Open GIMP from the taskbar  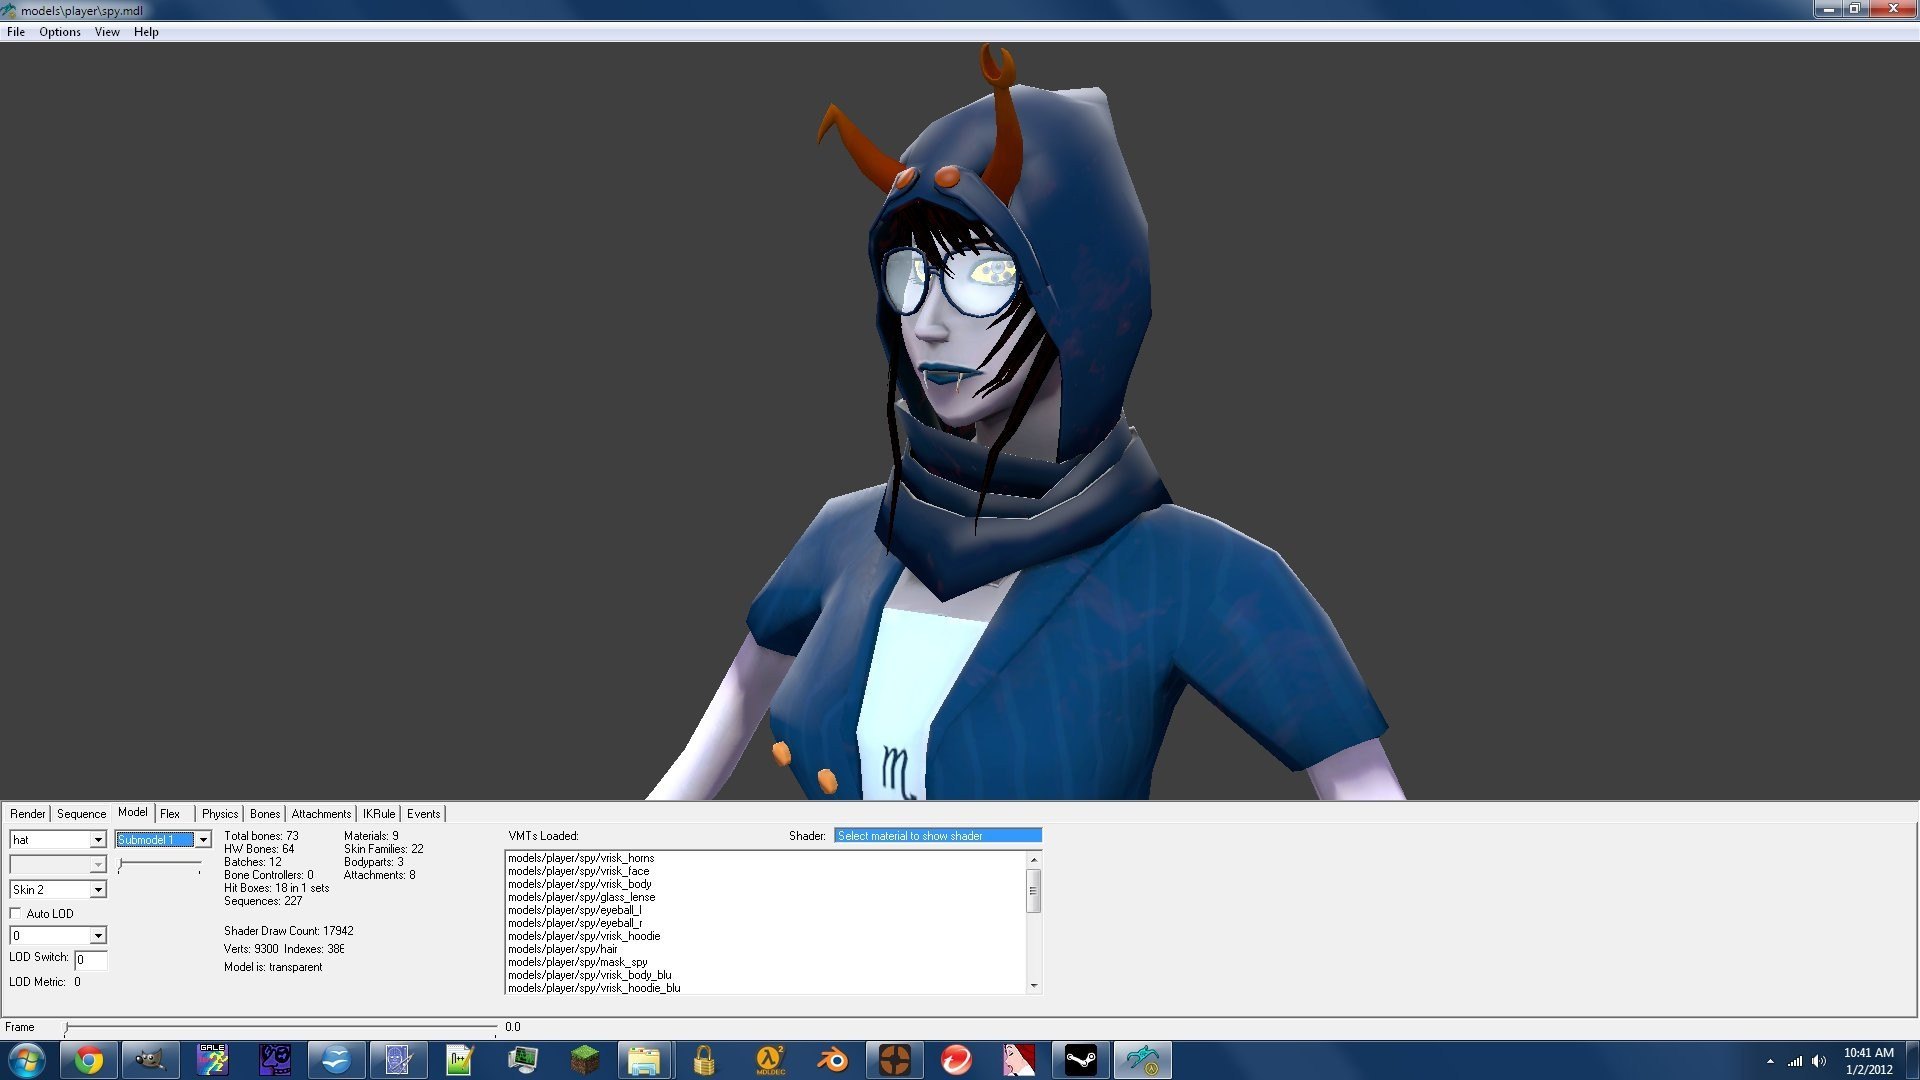(150, 1060)
